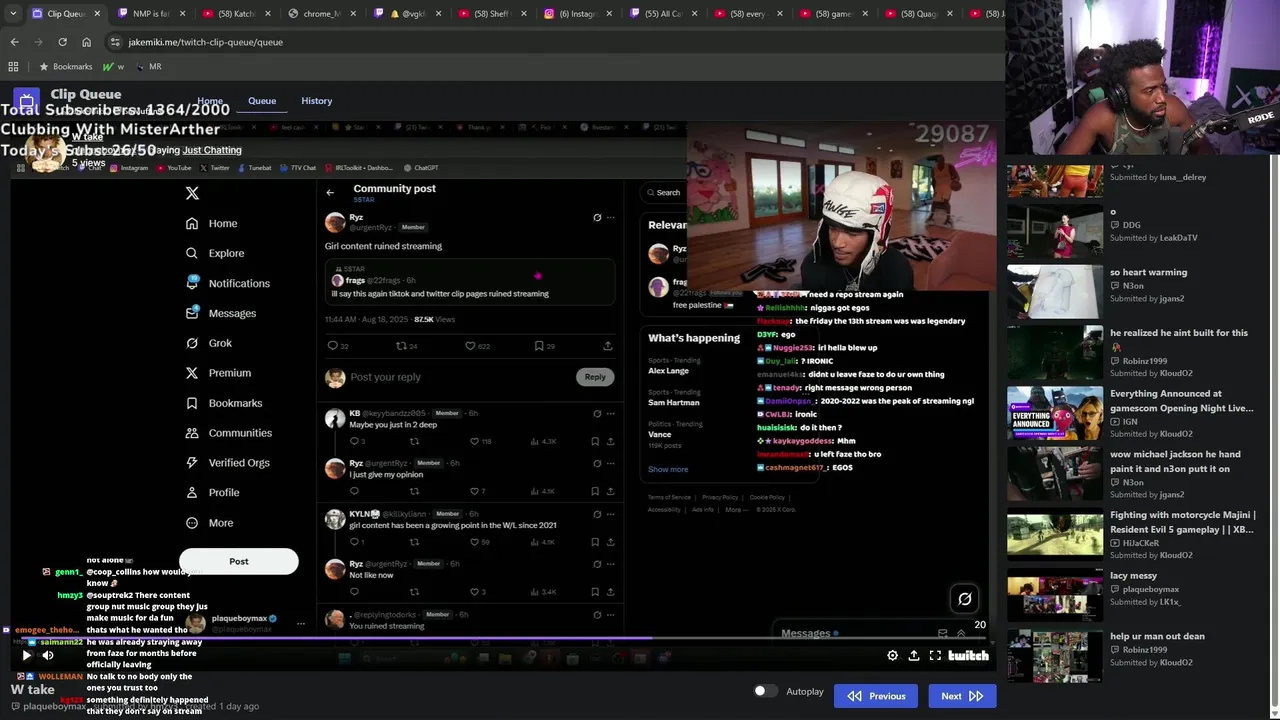Screen dimensions: 1280x720
Task: Open Profile in the X sidebar
Action: 212,493
